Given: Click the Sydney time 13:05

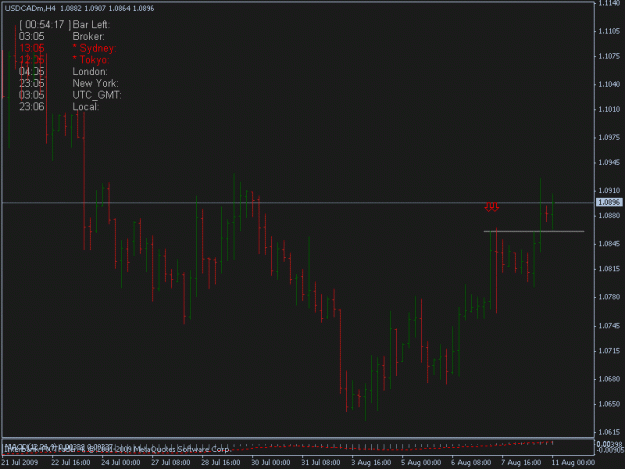Looking at the screenshot, I should 31,48.
